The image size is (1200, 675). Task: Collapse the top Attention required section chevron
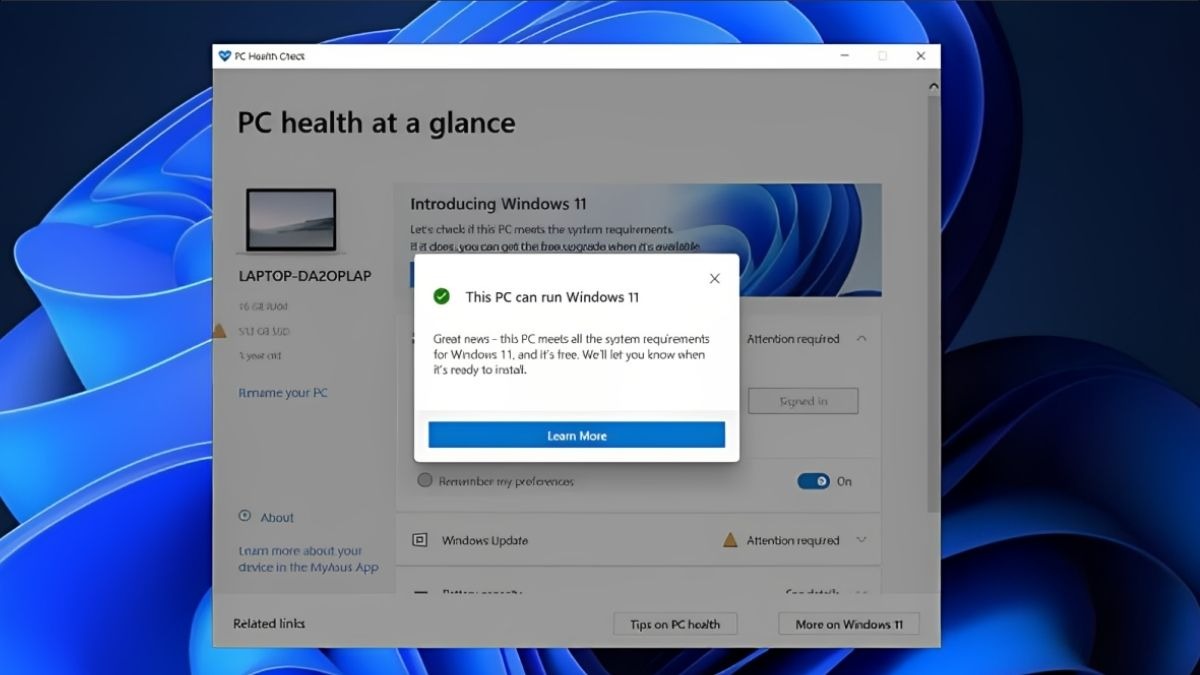coord(861,339)
